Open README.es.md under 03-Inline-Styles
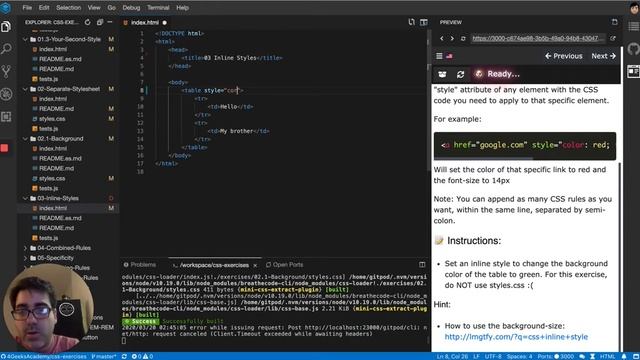Image resolution: width=640 pixels, height=360 pixels. coord(60,218)
